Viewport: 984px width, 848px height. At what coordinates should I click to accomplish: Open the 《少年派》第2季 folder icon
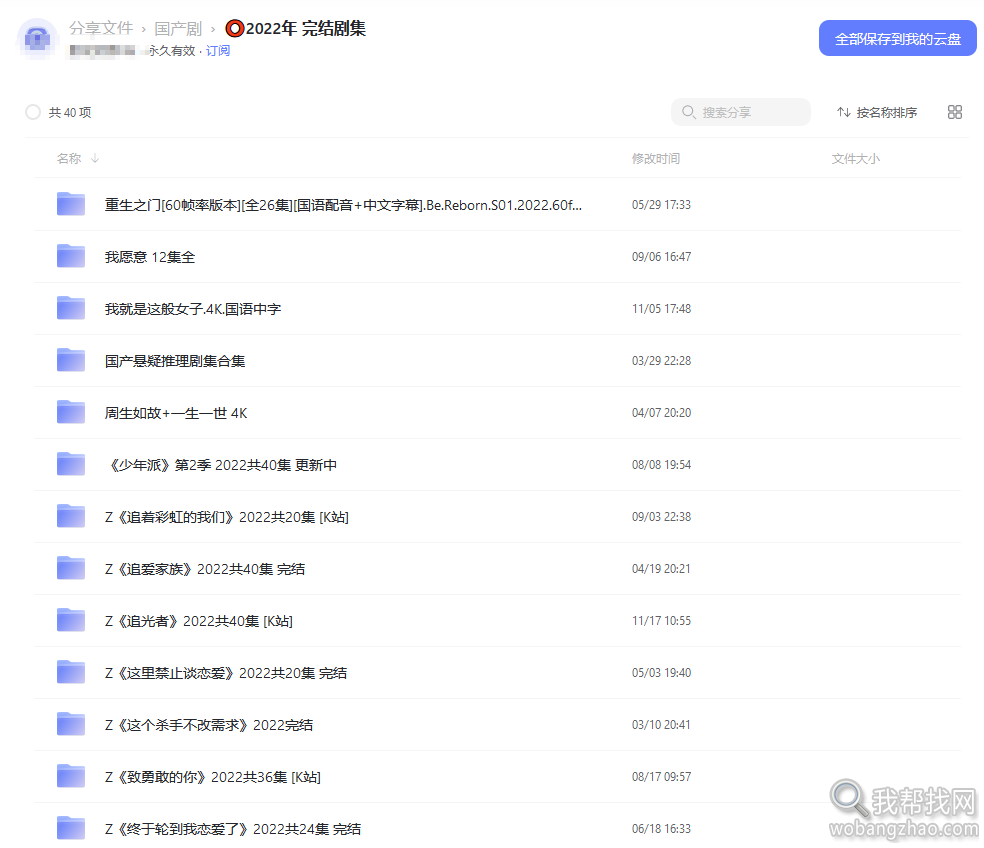click(71, 464)
